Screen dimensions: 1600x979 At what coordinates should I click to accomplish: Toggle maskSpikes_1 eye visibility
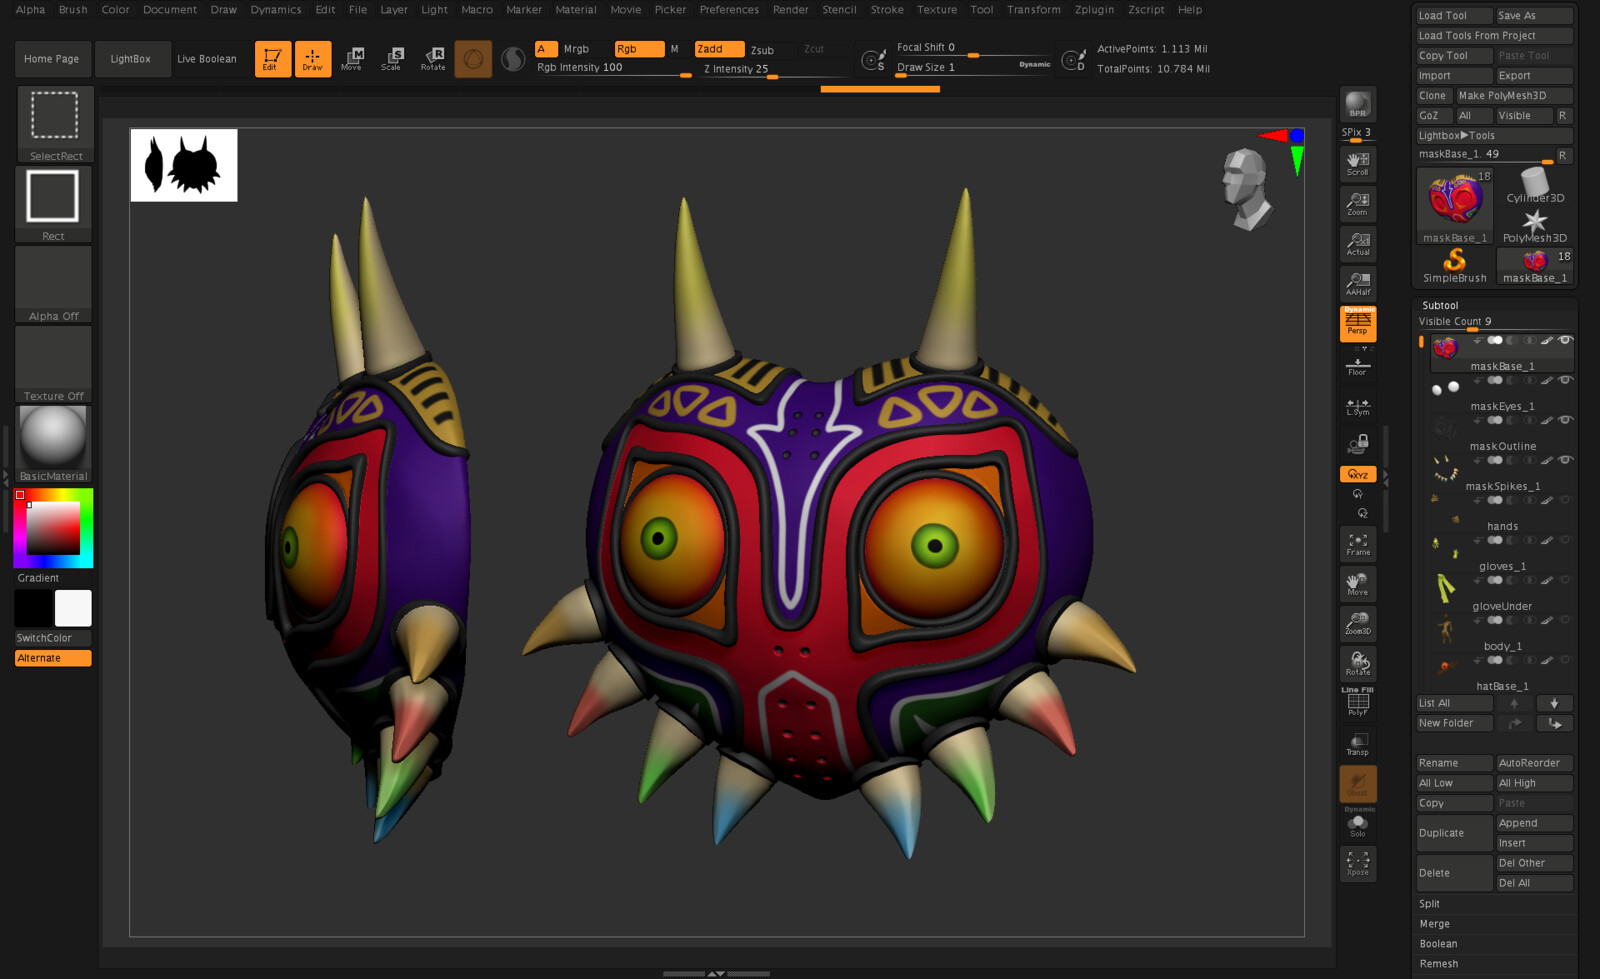click(x=1565, y=460)
